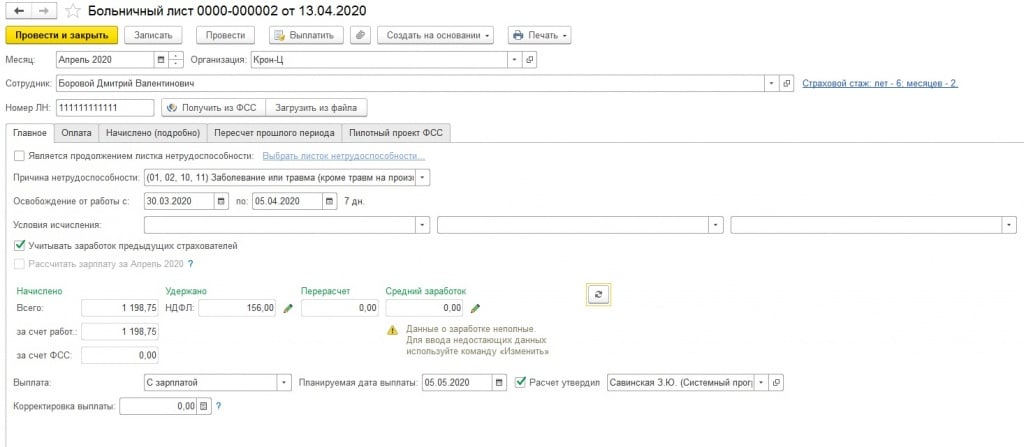Open the approver record via open icon
Image resolution: width=1024 pixels, height=447 pixels.
click(x=776, y=383)
